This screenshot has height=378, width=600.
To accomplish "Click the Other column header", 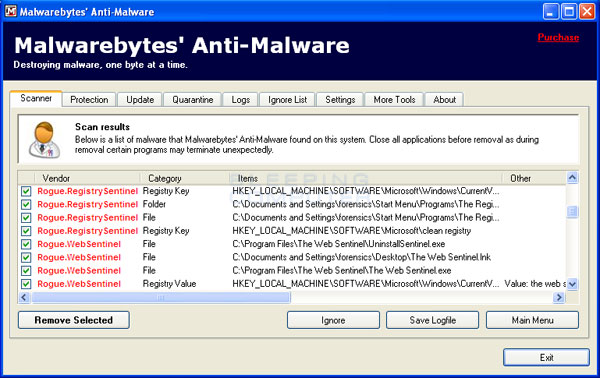I will (534, 178).
